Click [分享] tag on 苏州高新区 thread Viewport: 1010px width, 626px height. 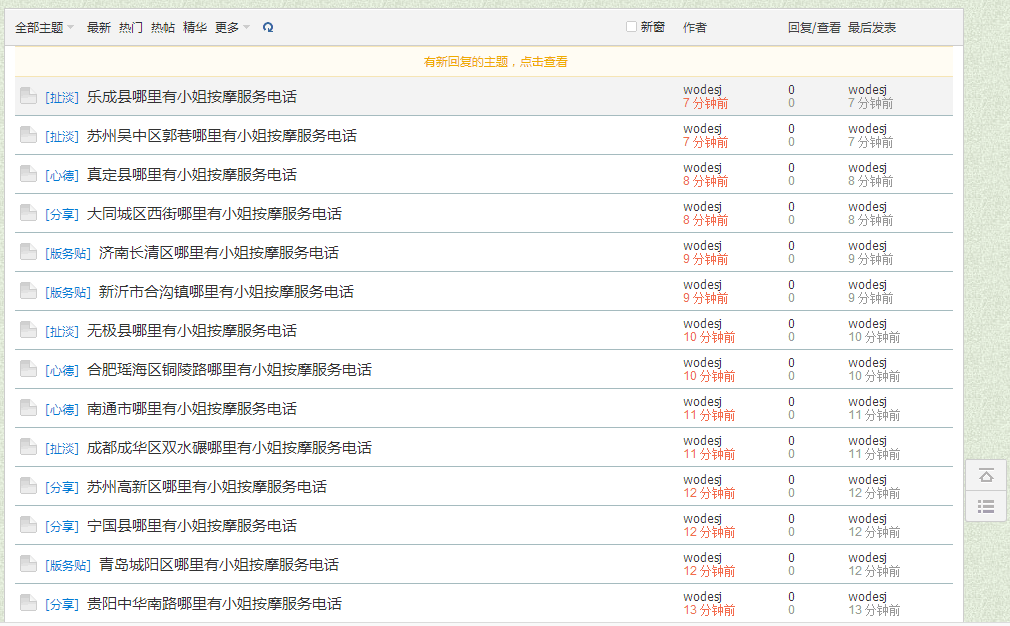pyautogui.click(x=62, y=488)
